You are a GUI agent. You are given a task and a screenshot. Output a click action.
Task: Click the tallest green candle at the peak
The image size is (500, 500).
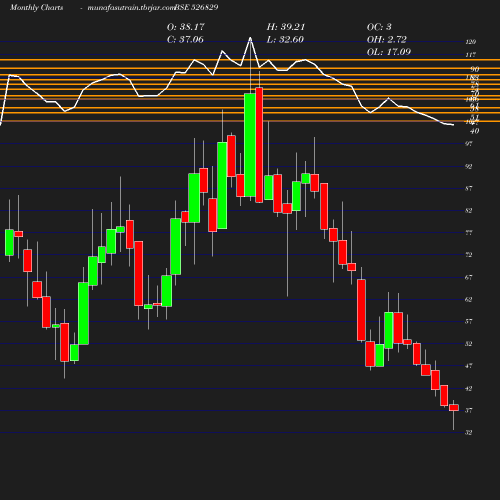[x=250, y=145]
